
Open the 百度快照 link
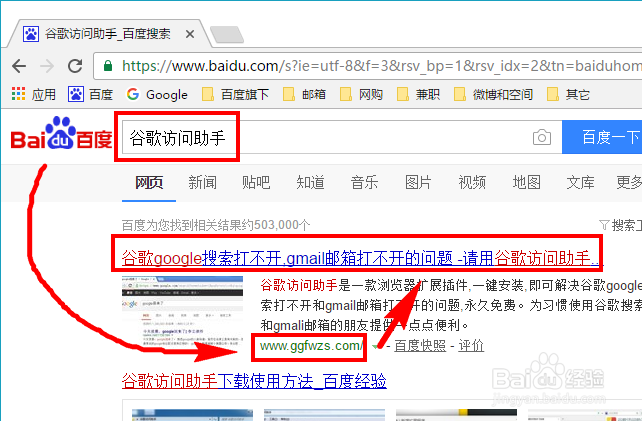[420, 346]
